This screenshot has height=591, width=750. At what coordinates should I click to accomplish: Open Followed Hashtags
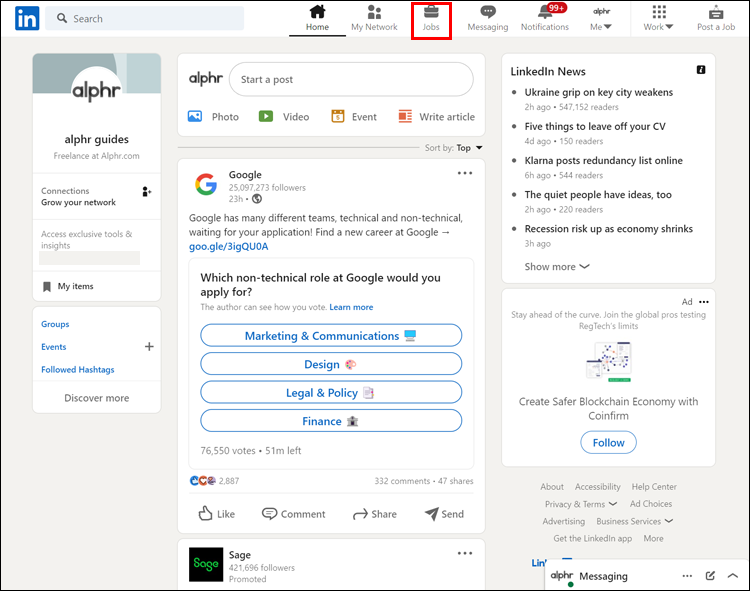point(77,370)
